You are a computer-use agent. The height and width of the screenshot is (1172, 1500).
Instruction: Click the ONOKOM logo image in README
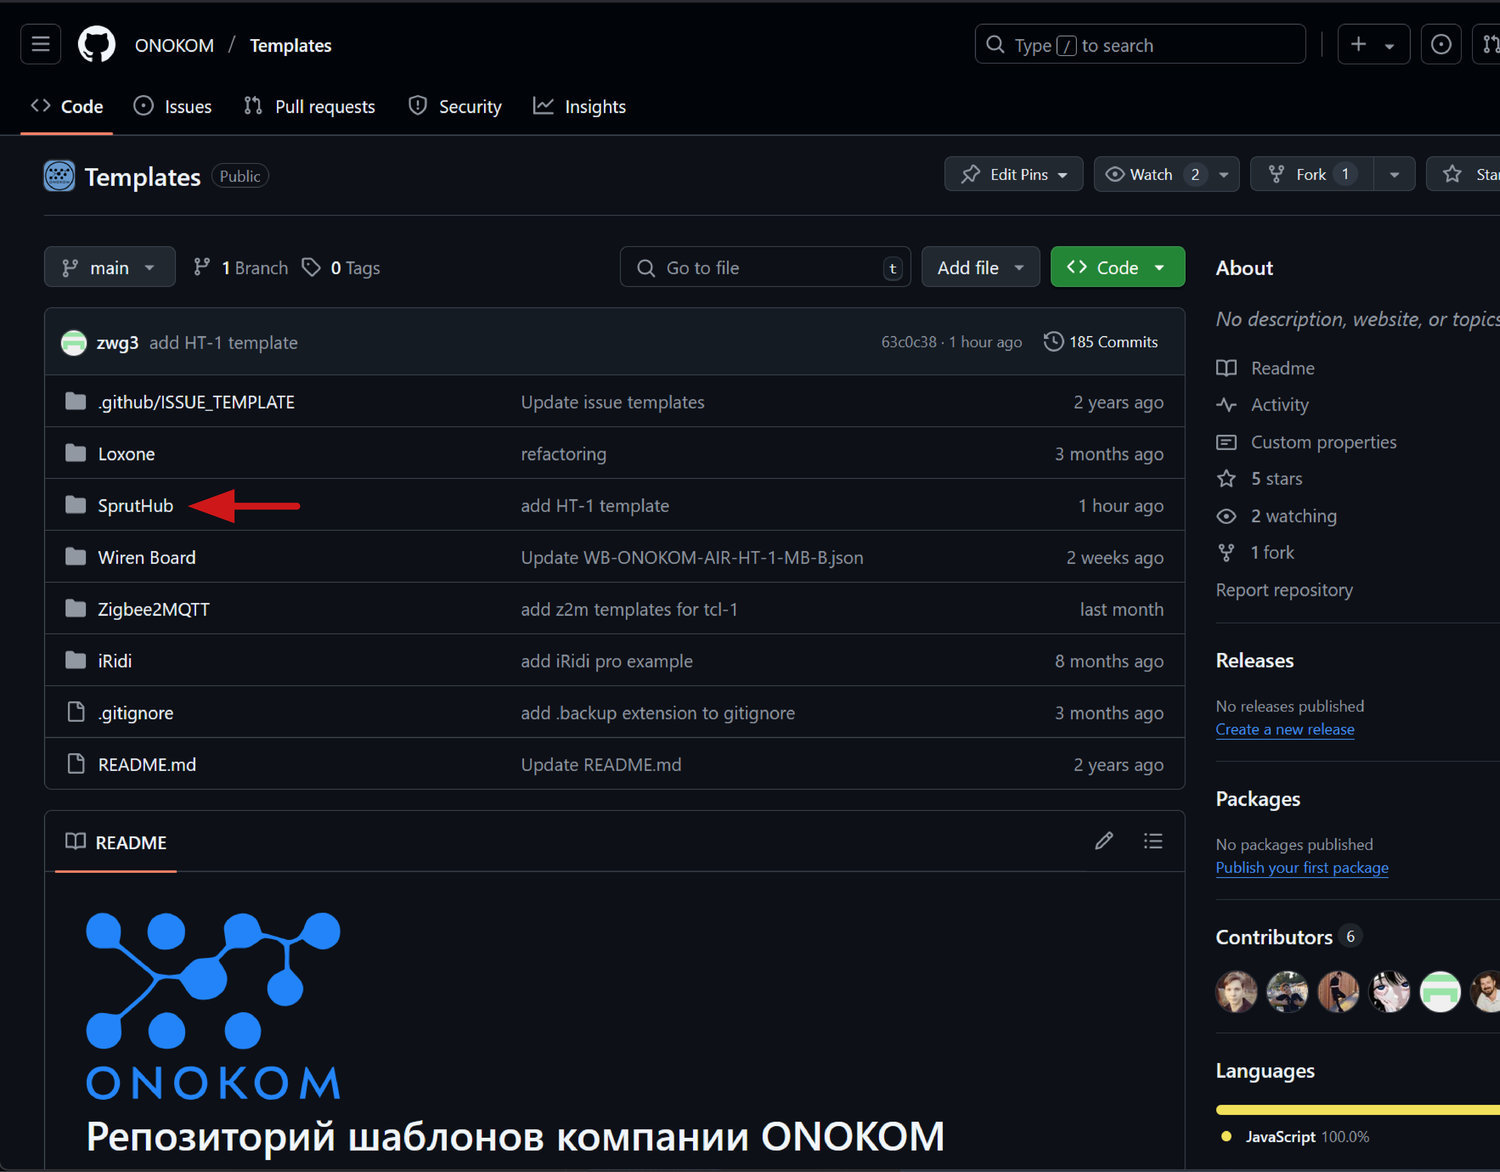pos(213,1005)
